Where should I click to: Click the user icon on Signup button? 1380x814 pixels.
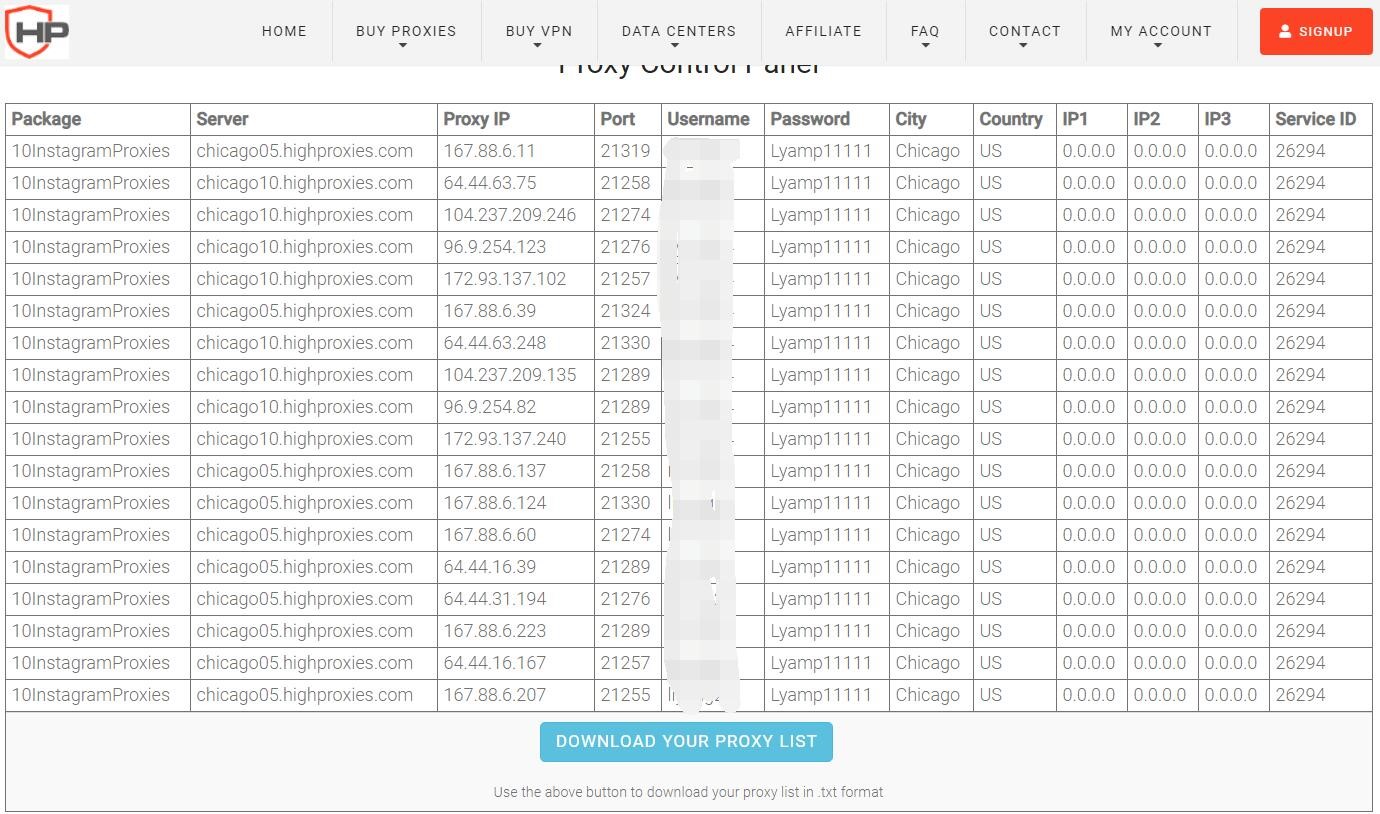coord(1285,32)
